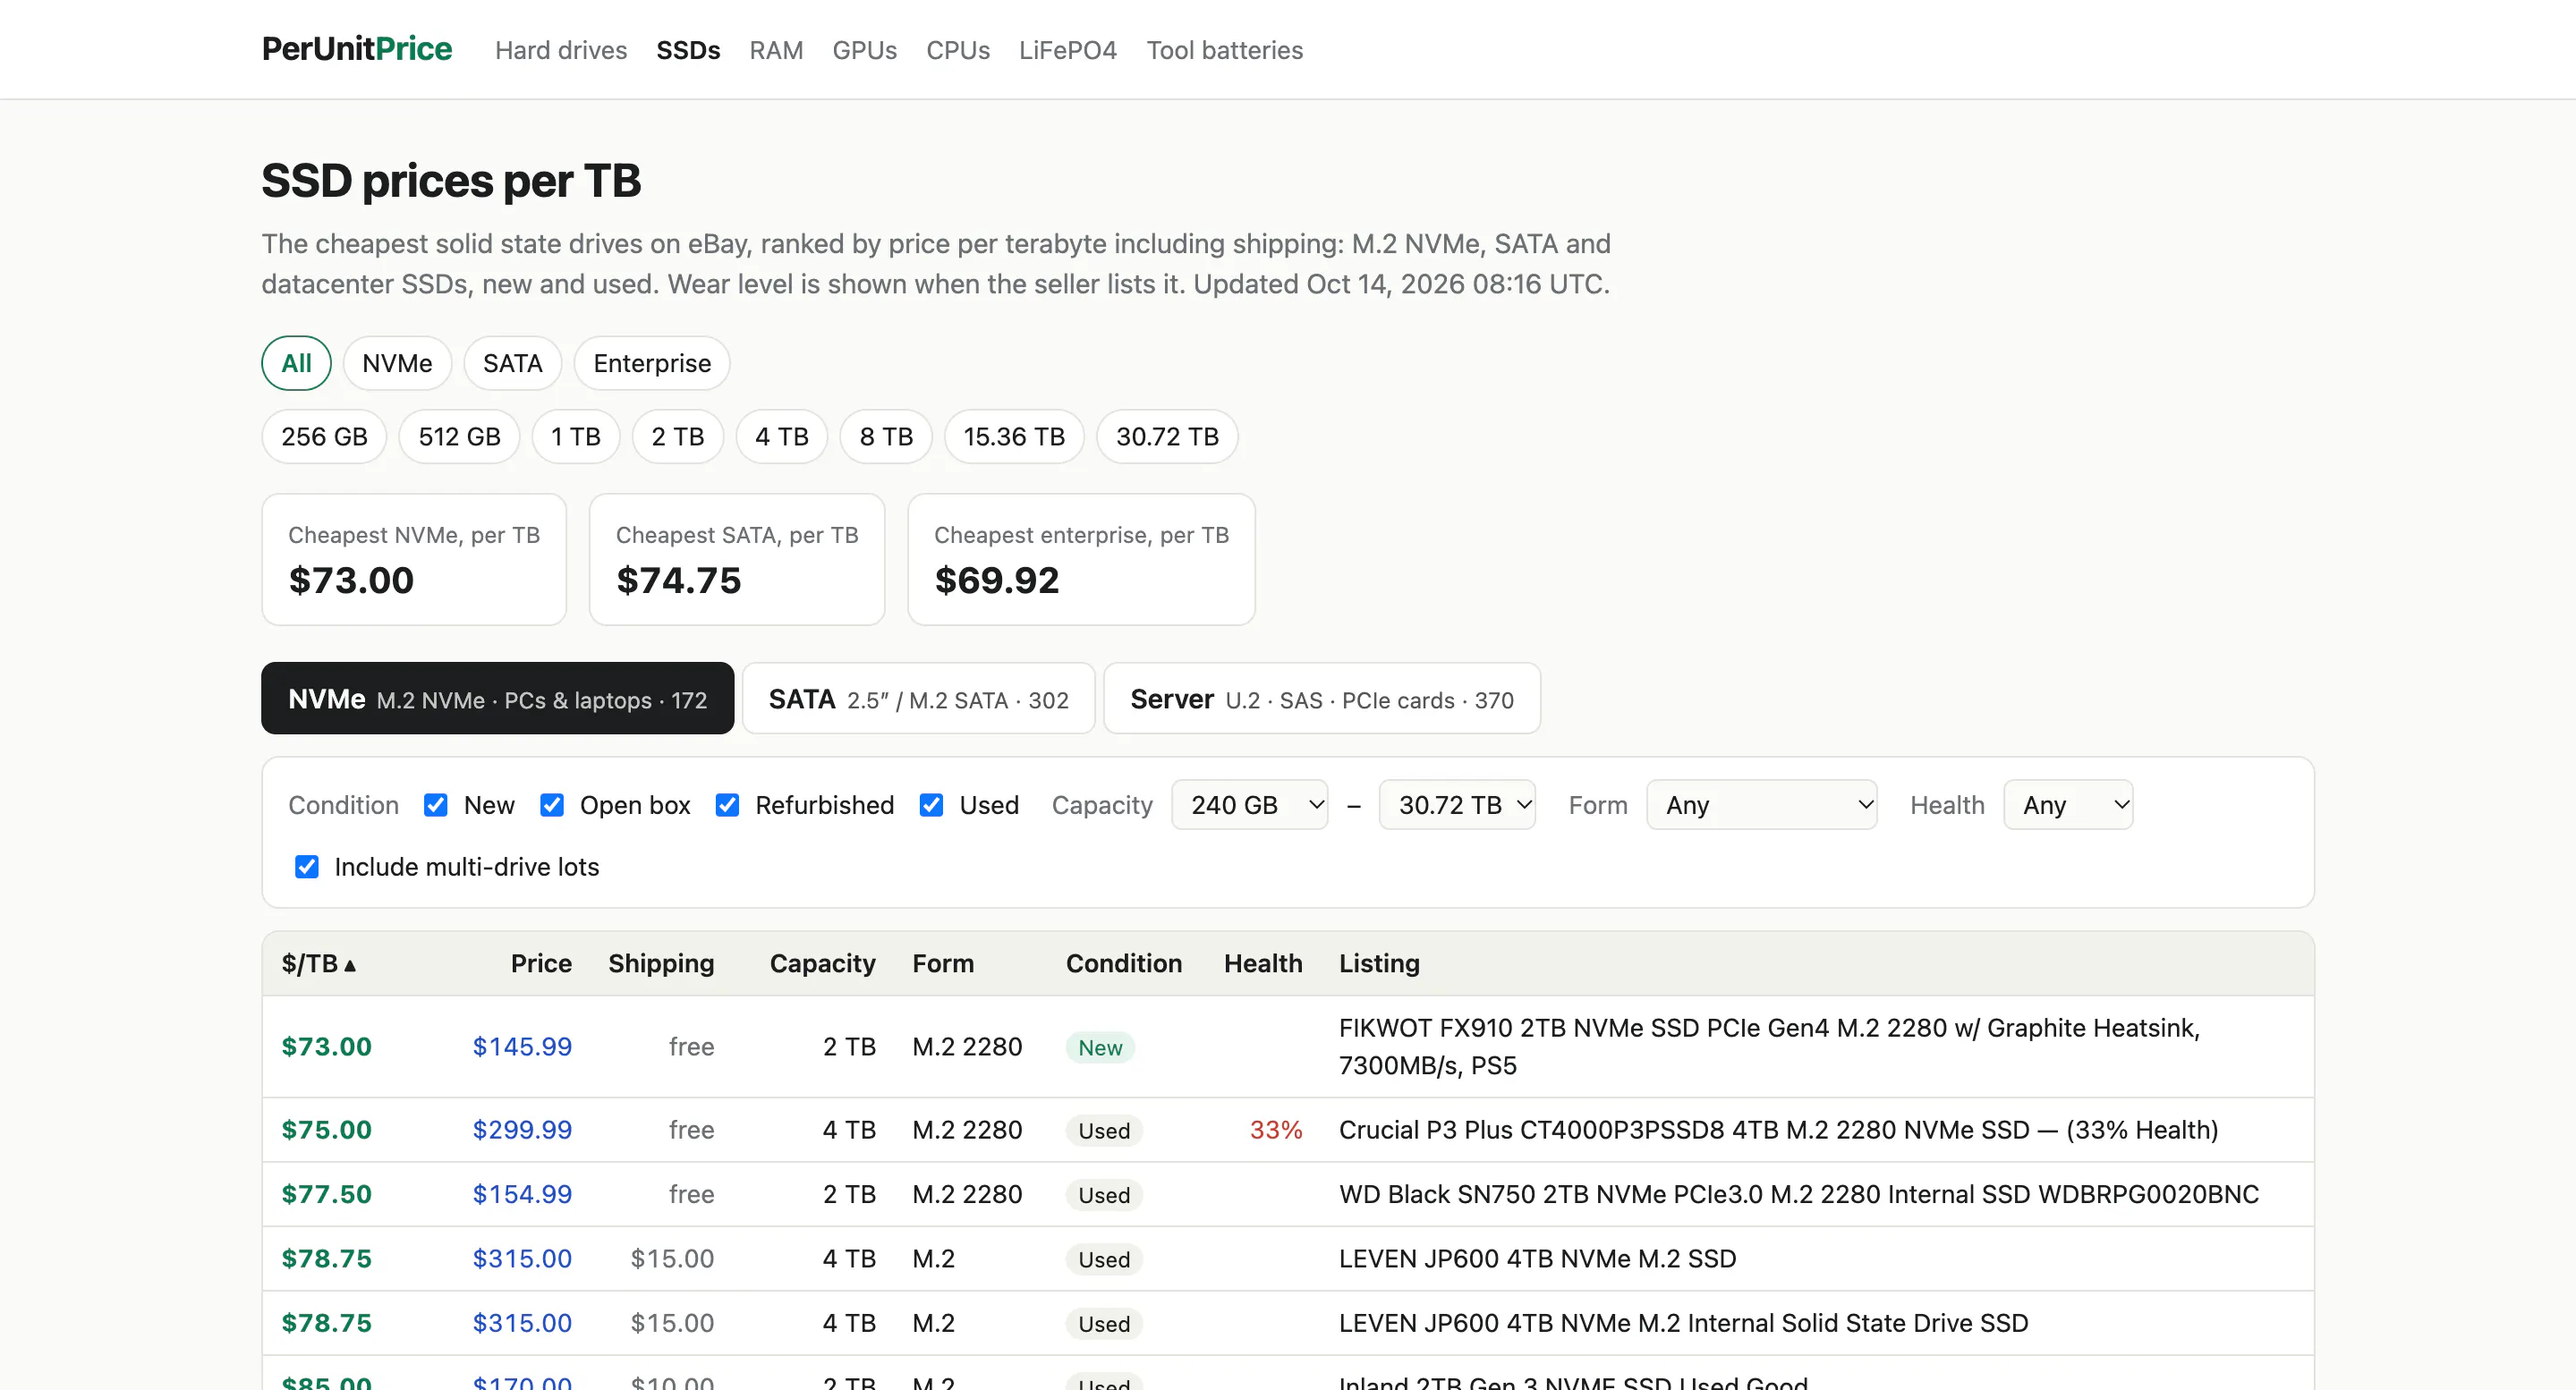
Task: Click the LEVEN JP600 4TB NVMe M.2 SSD listing
Action: click(1537, 1258)
